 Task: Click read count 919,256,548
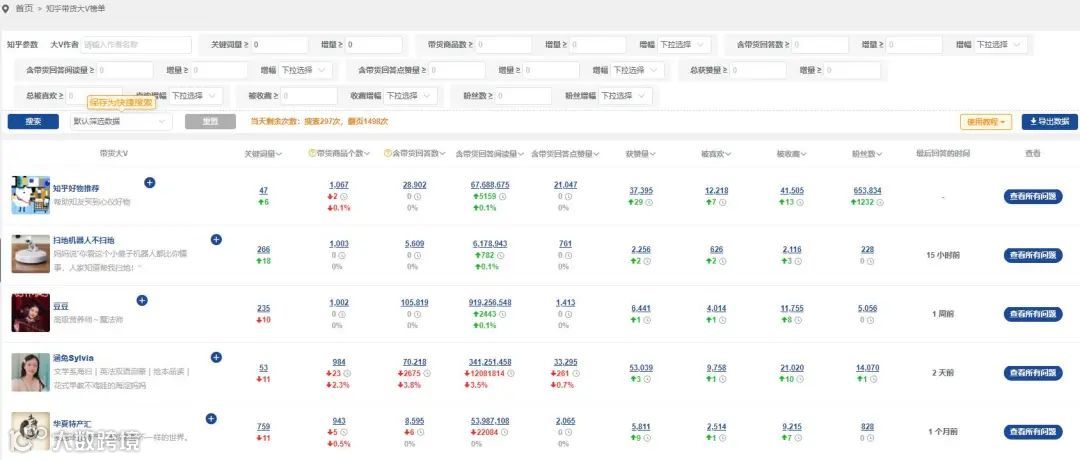click(490, 302)
